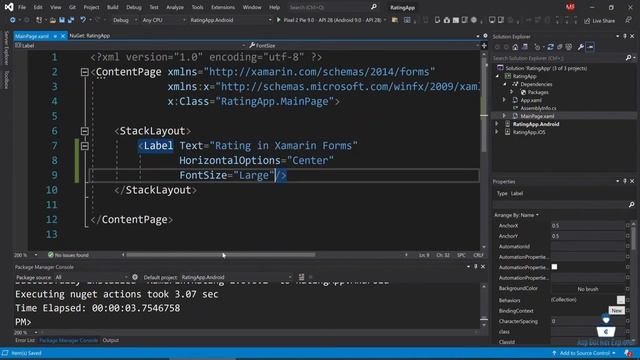The height and width of the screenshot is (360, 640).
Task: Open the Build menu
Action: point(113,7)
